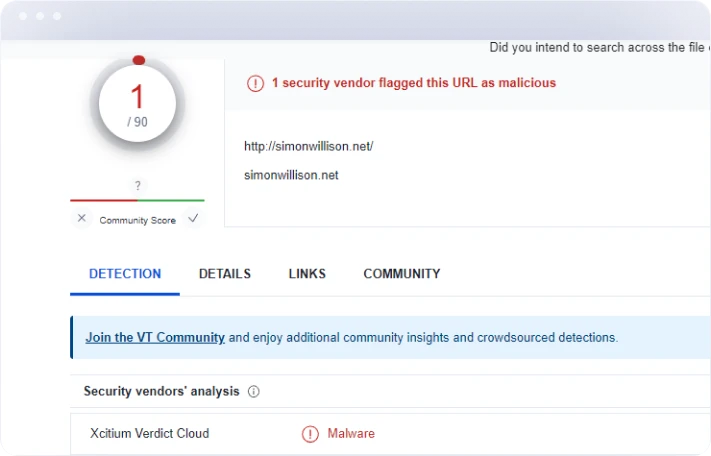
Task: Select the LINKS tab
Action: [307, 274]
